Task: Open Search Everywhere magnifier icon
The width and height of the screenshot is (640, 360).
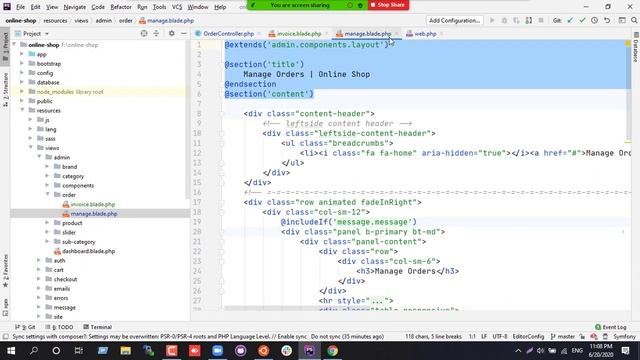Action: coord(634,20)
